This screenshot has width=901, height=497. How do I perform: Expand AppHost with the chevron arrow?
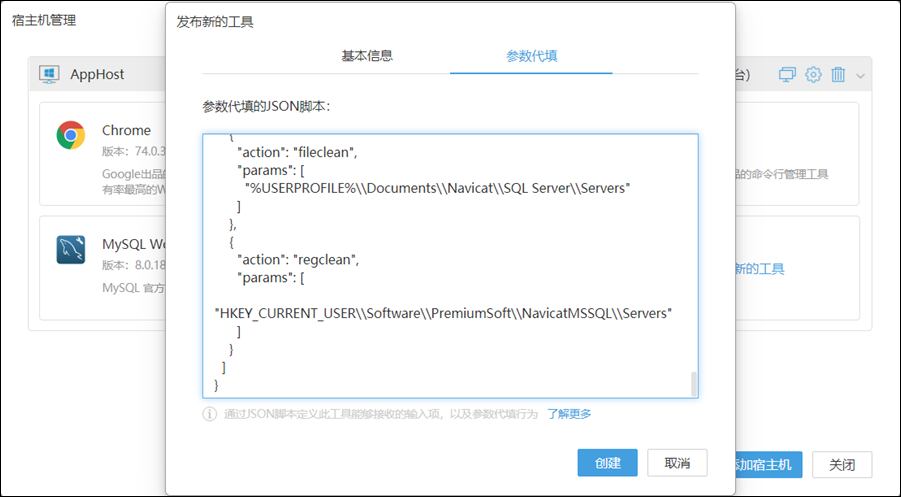[860, 75]
